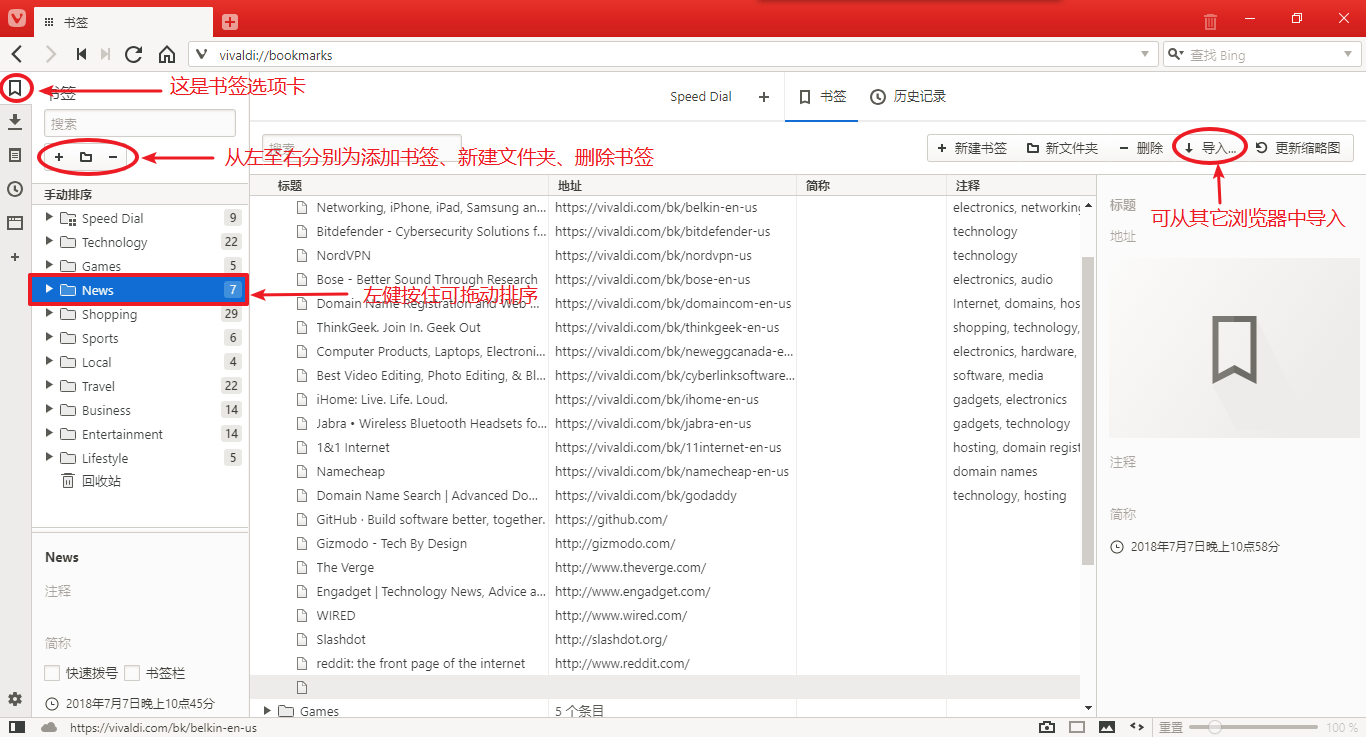Open closed tabs trash icon
This screenshot has width=1366, height=737.
[1210, 21]
